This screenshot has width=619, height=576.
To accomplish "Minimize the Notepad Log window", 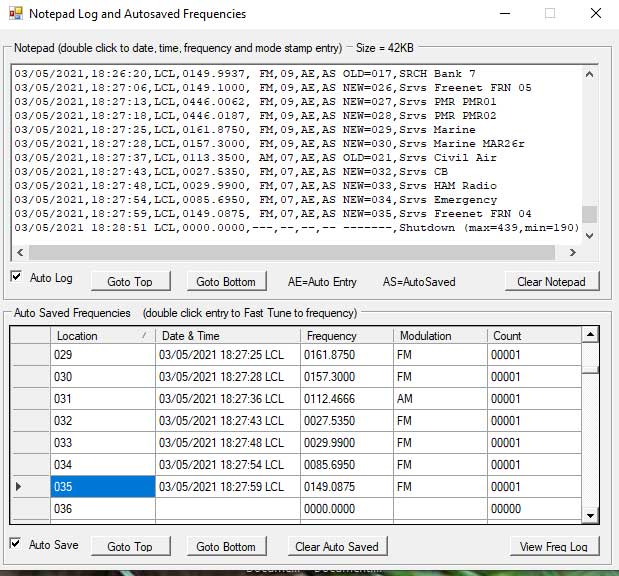I will click(x=505, y=13).
